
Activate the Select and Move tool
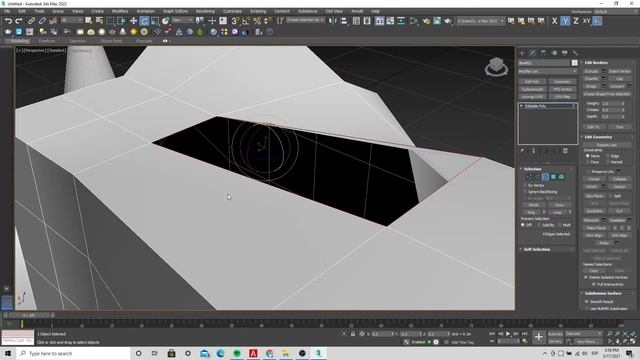click(133, 21)
